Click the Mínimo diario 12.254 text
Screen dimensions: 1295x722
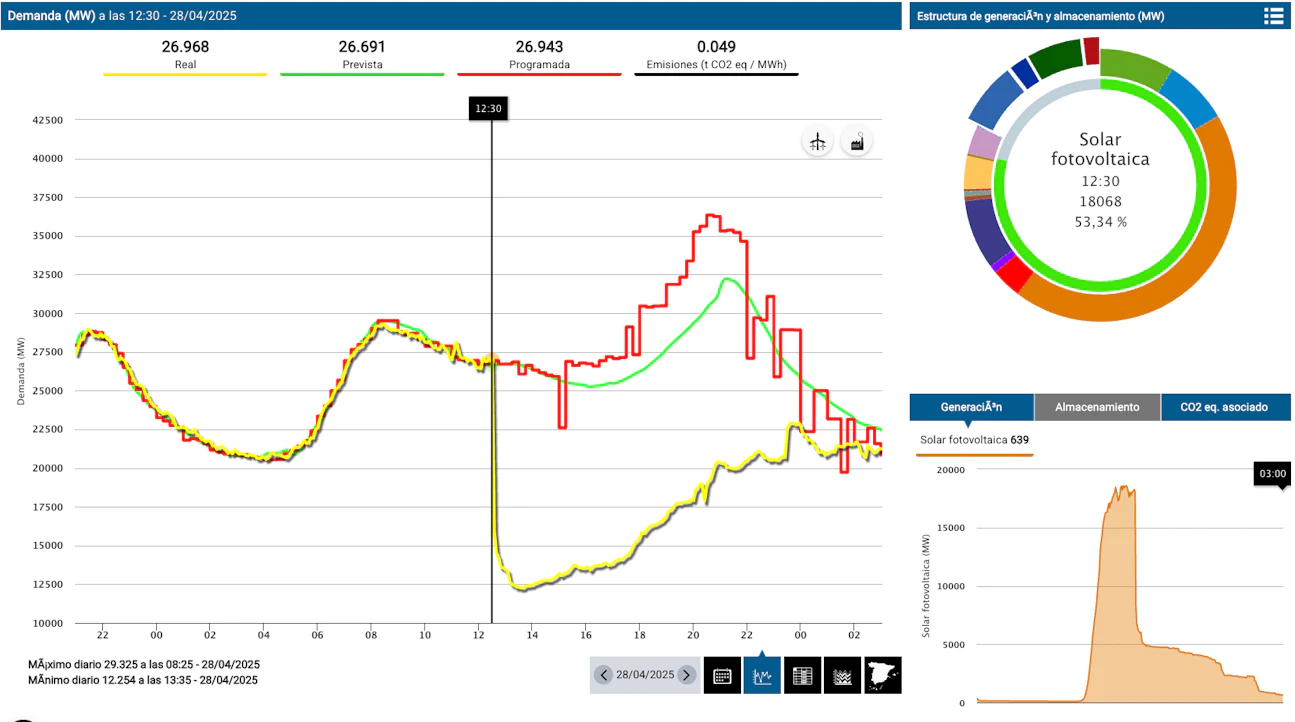coord(144,680)
